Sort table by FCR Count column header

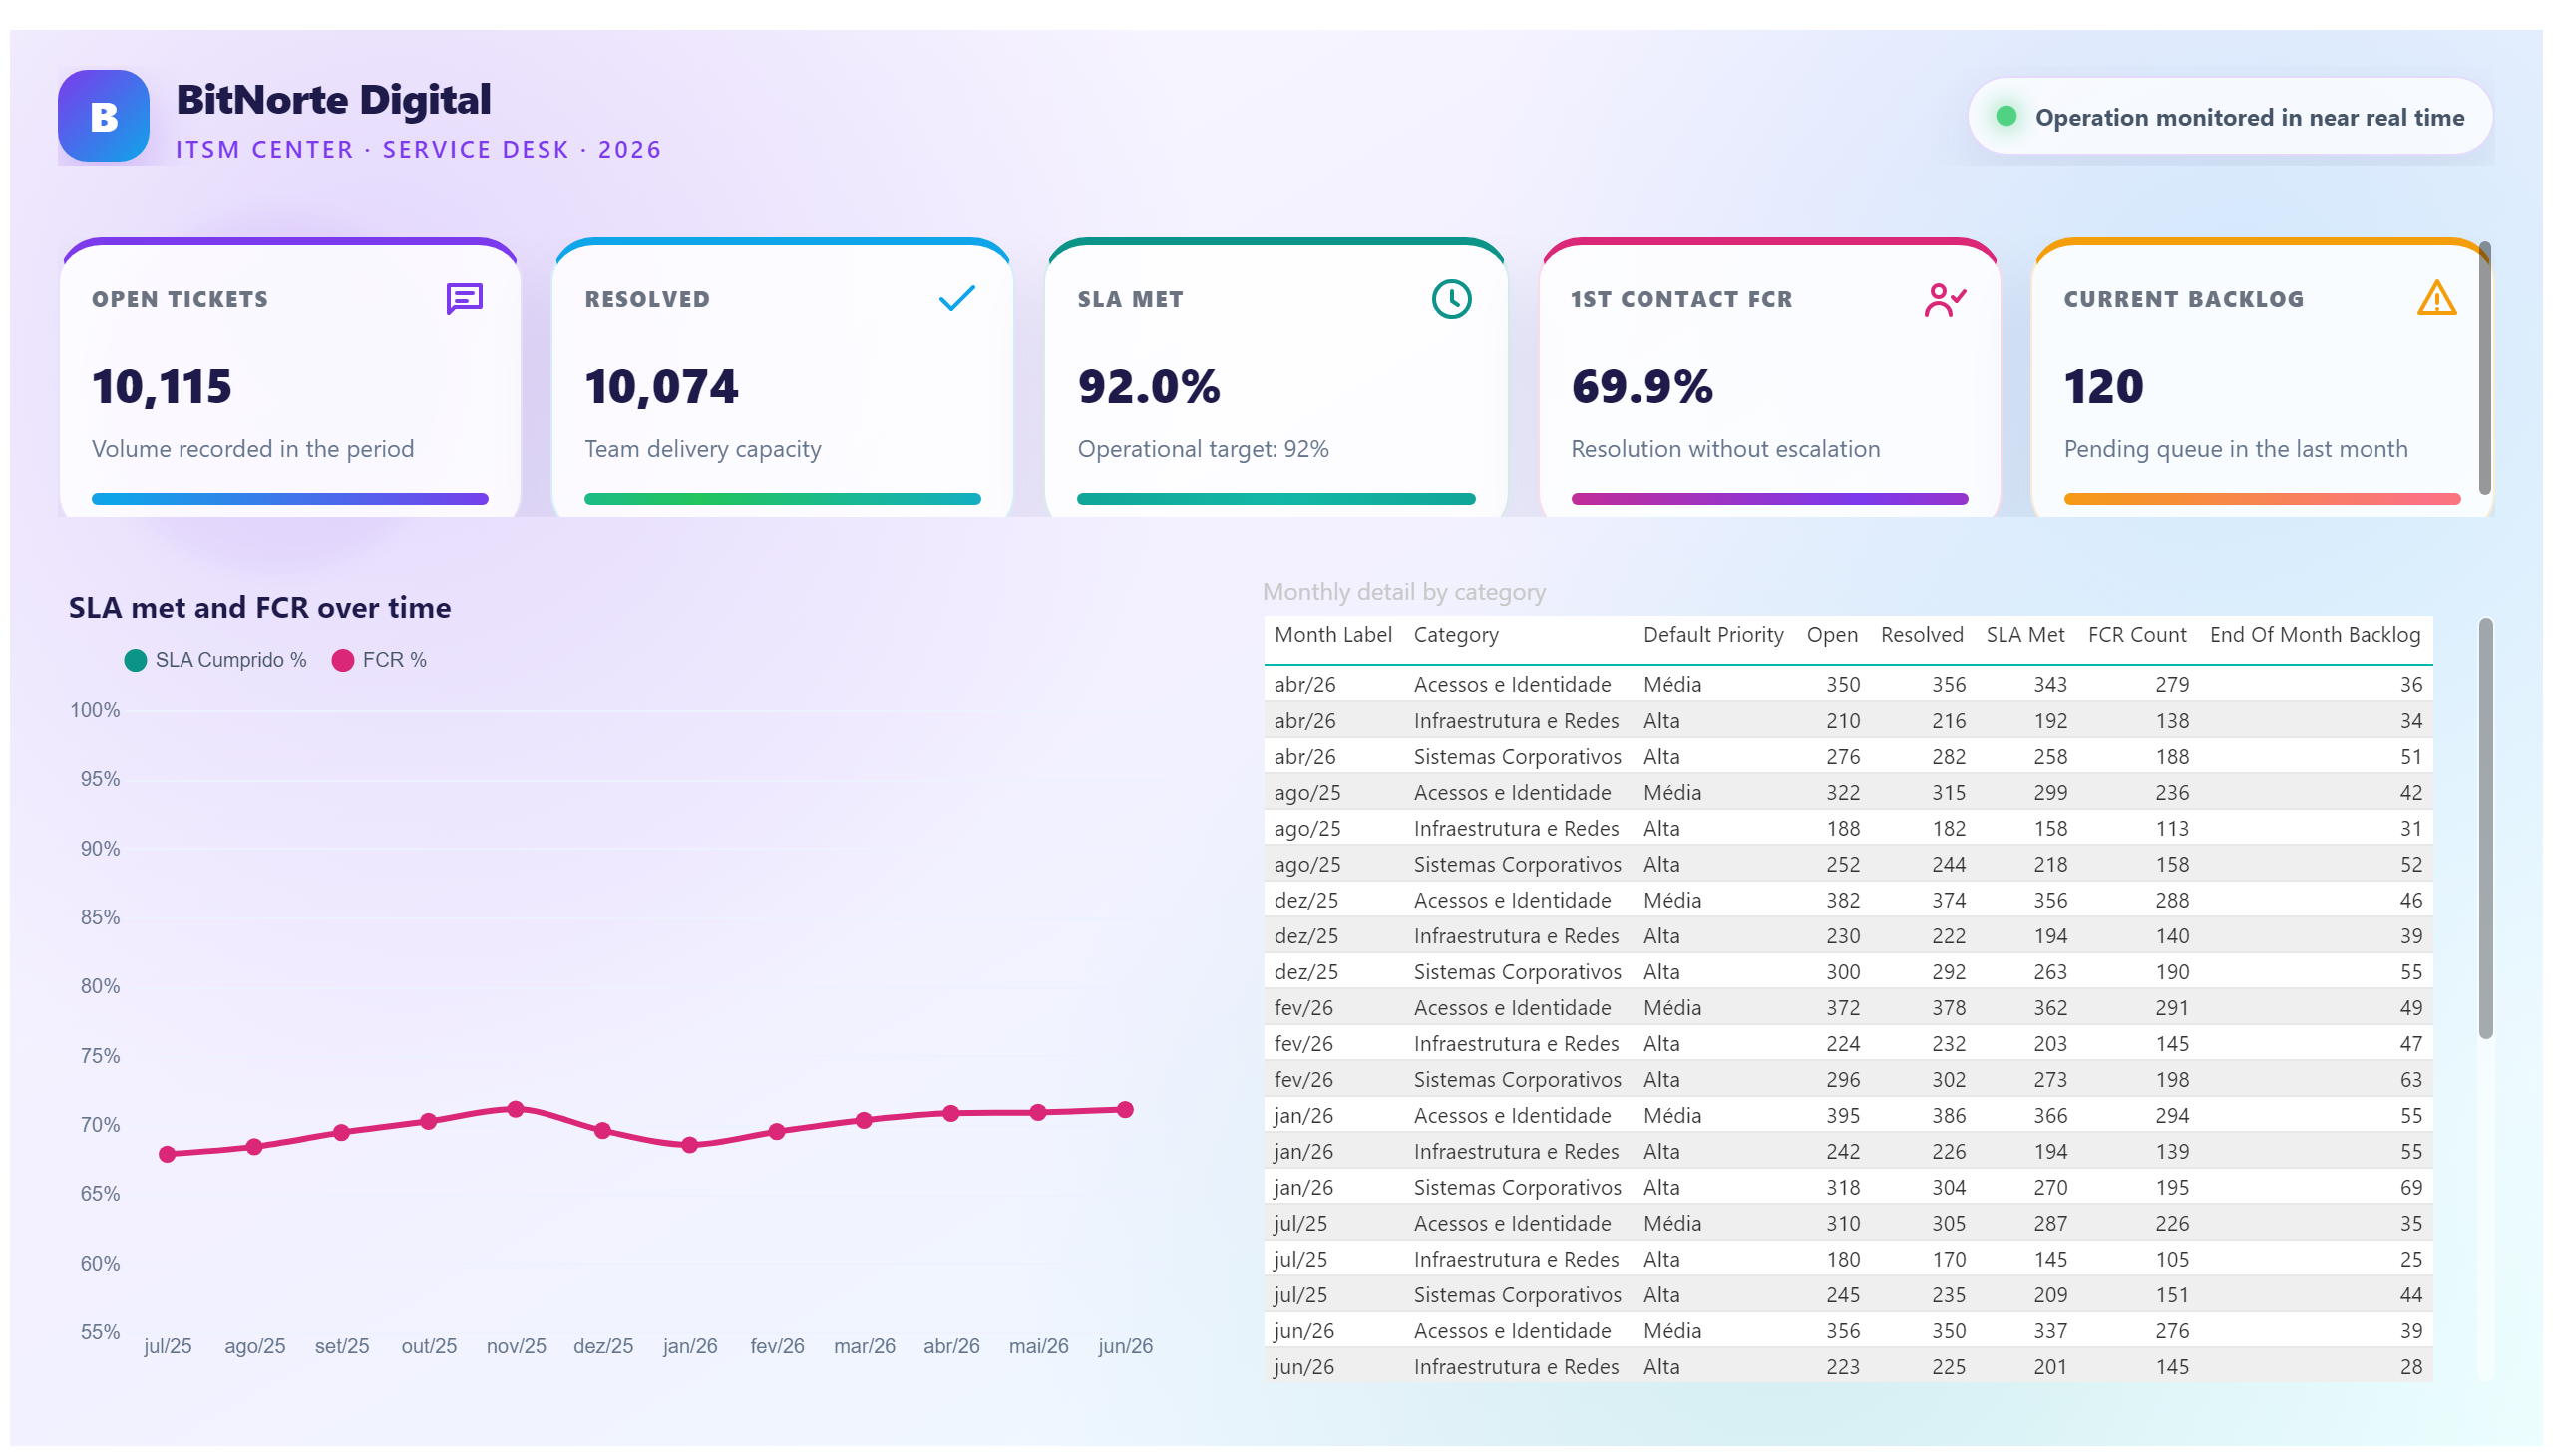[x=2136, y=635]
